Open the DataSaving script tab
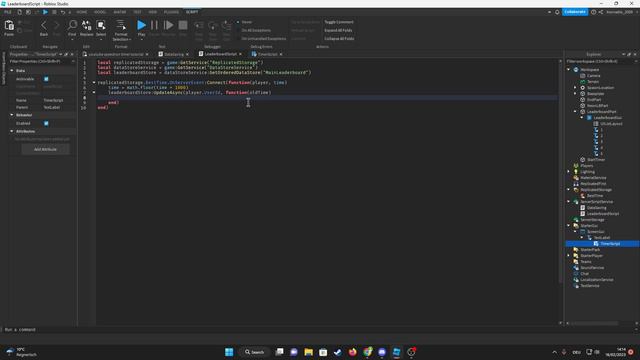Screen dimensions: 640x360 pos(174,54)
